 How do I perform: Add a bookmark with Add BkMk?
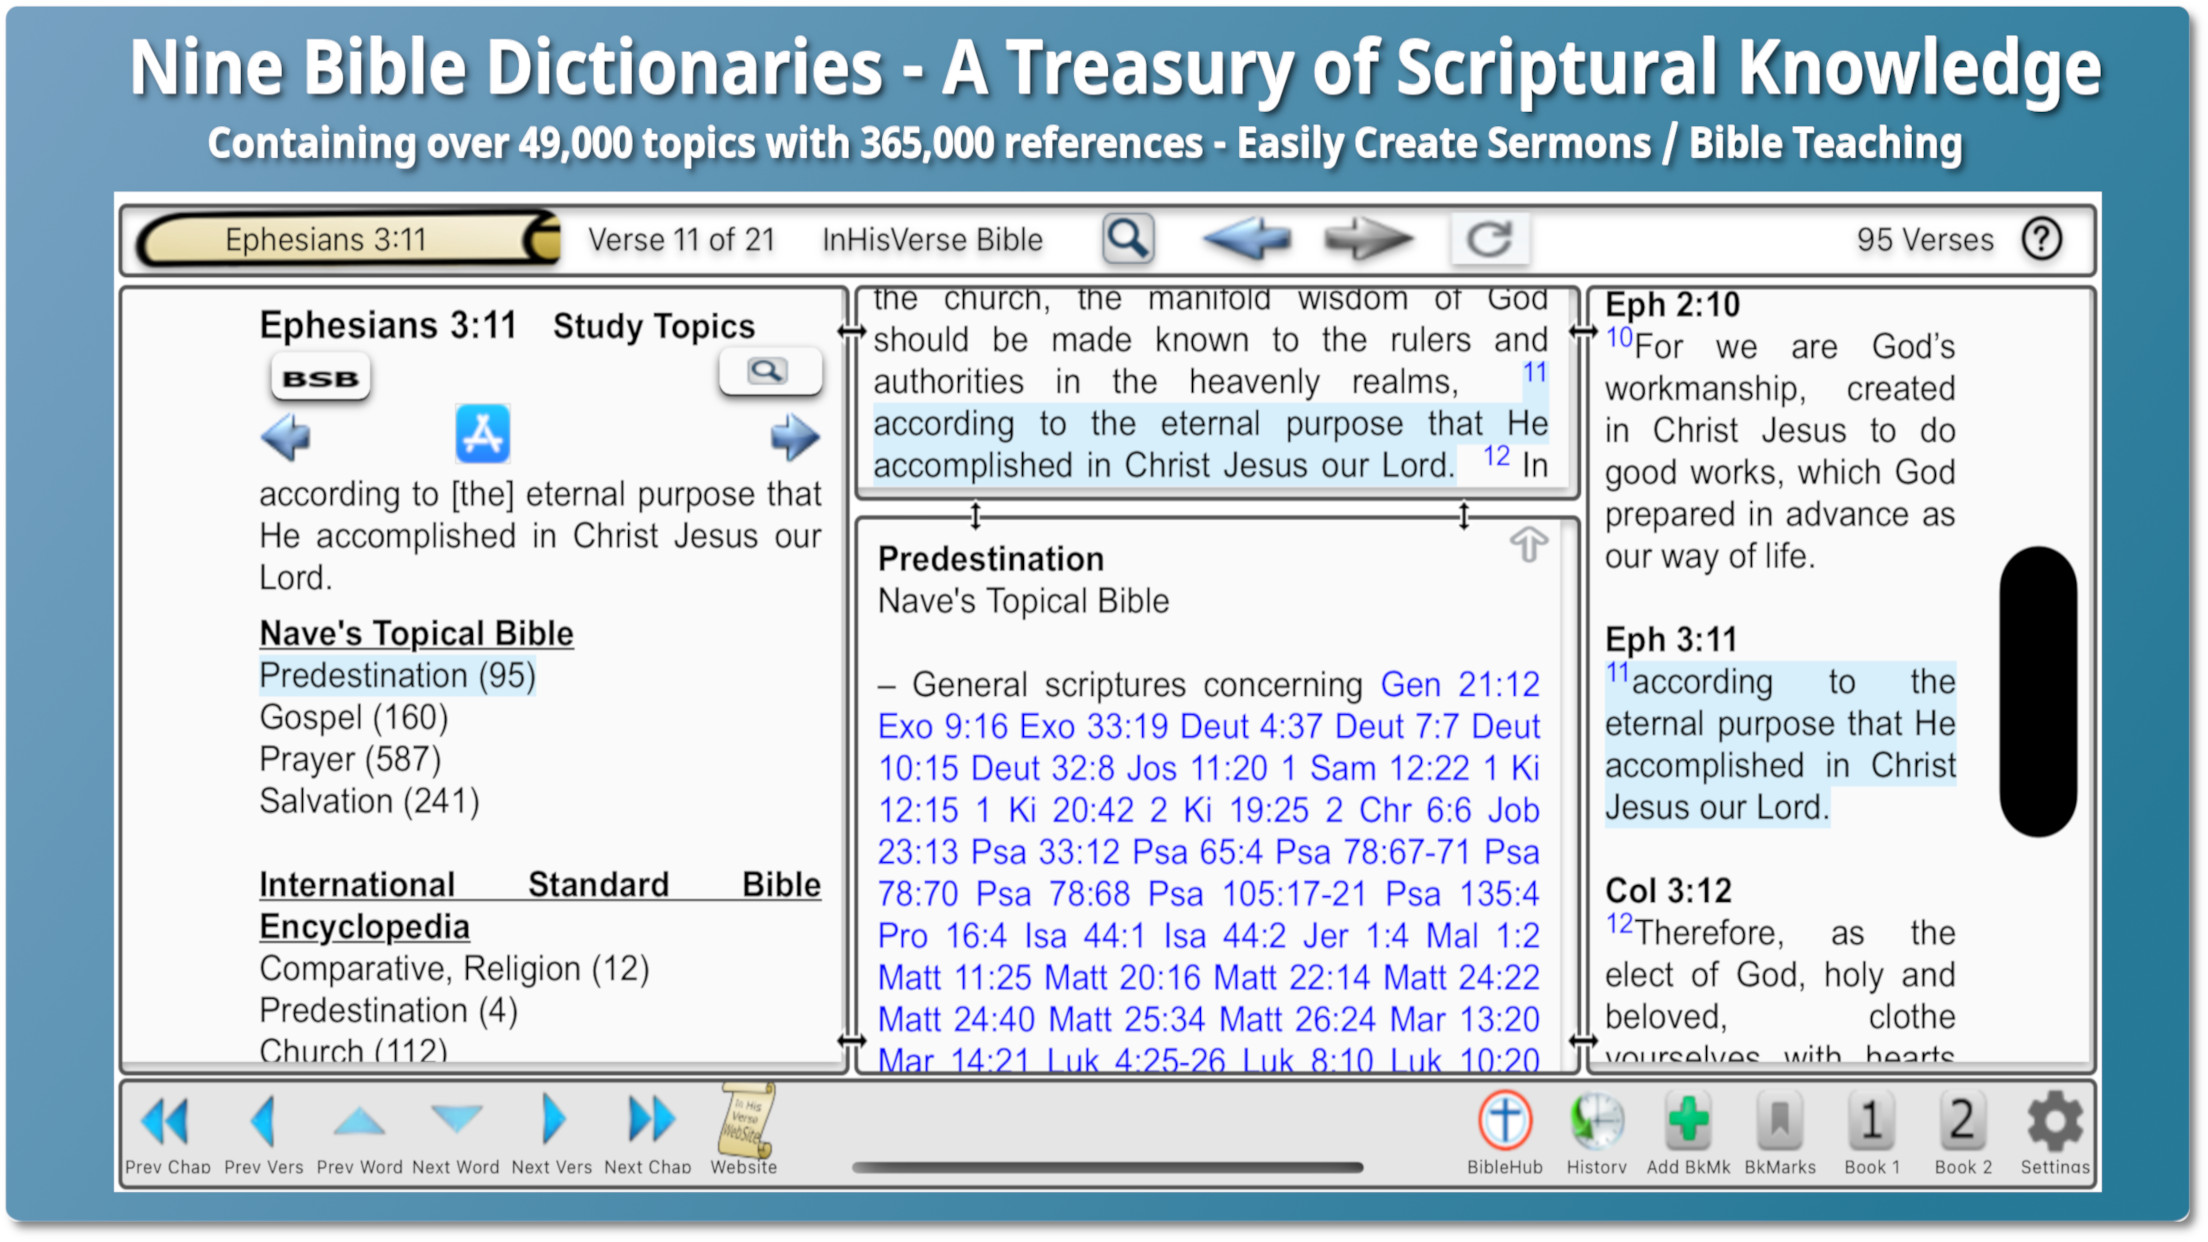[x=1688, y=1133]
